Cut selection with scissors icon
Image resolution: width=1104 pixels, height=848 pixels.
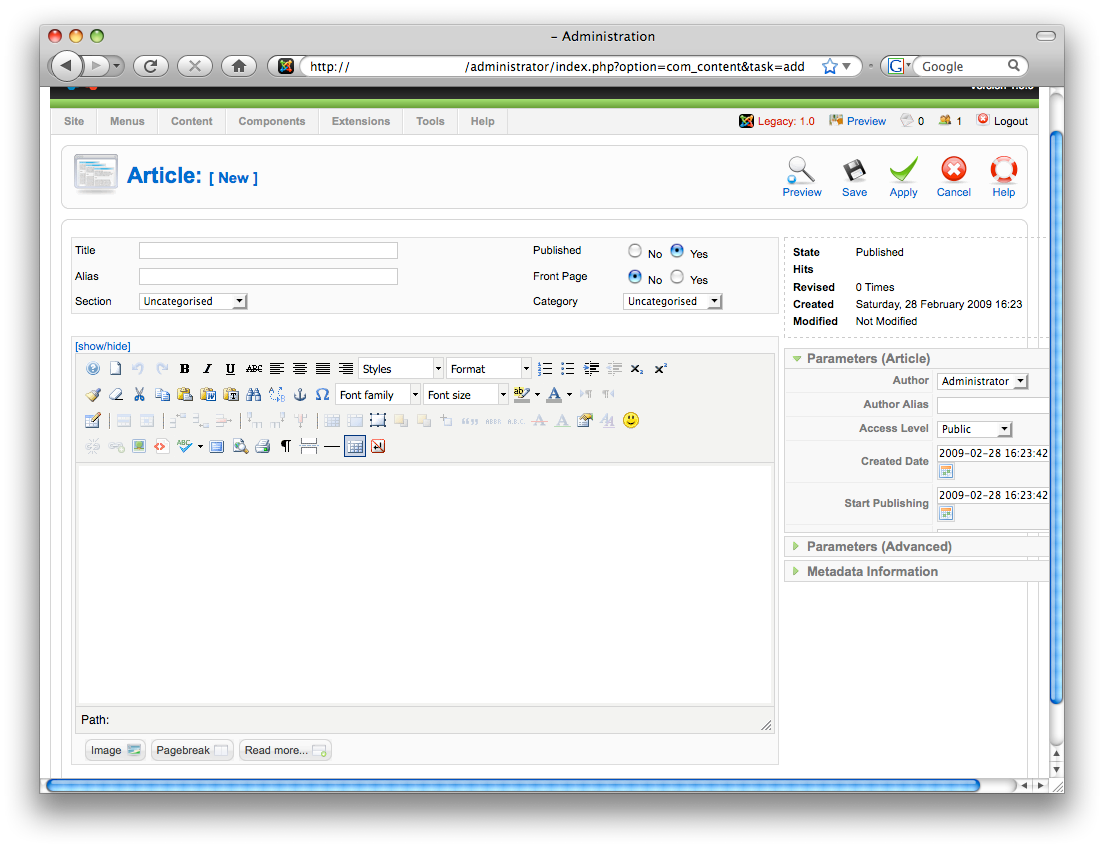(139, 394)
